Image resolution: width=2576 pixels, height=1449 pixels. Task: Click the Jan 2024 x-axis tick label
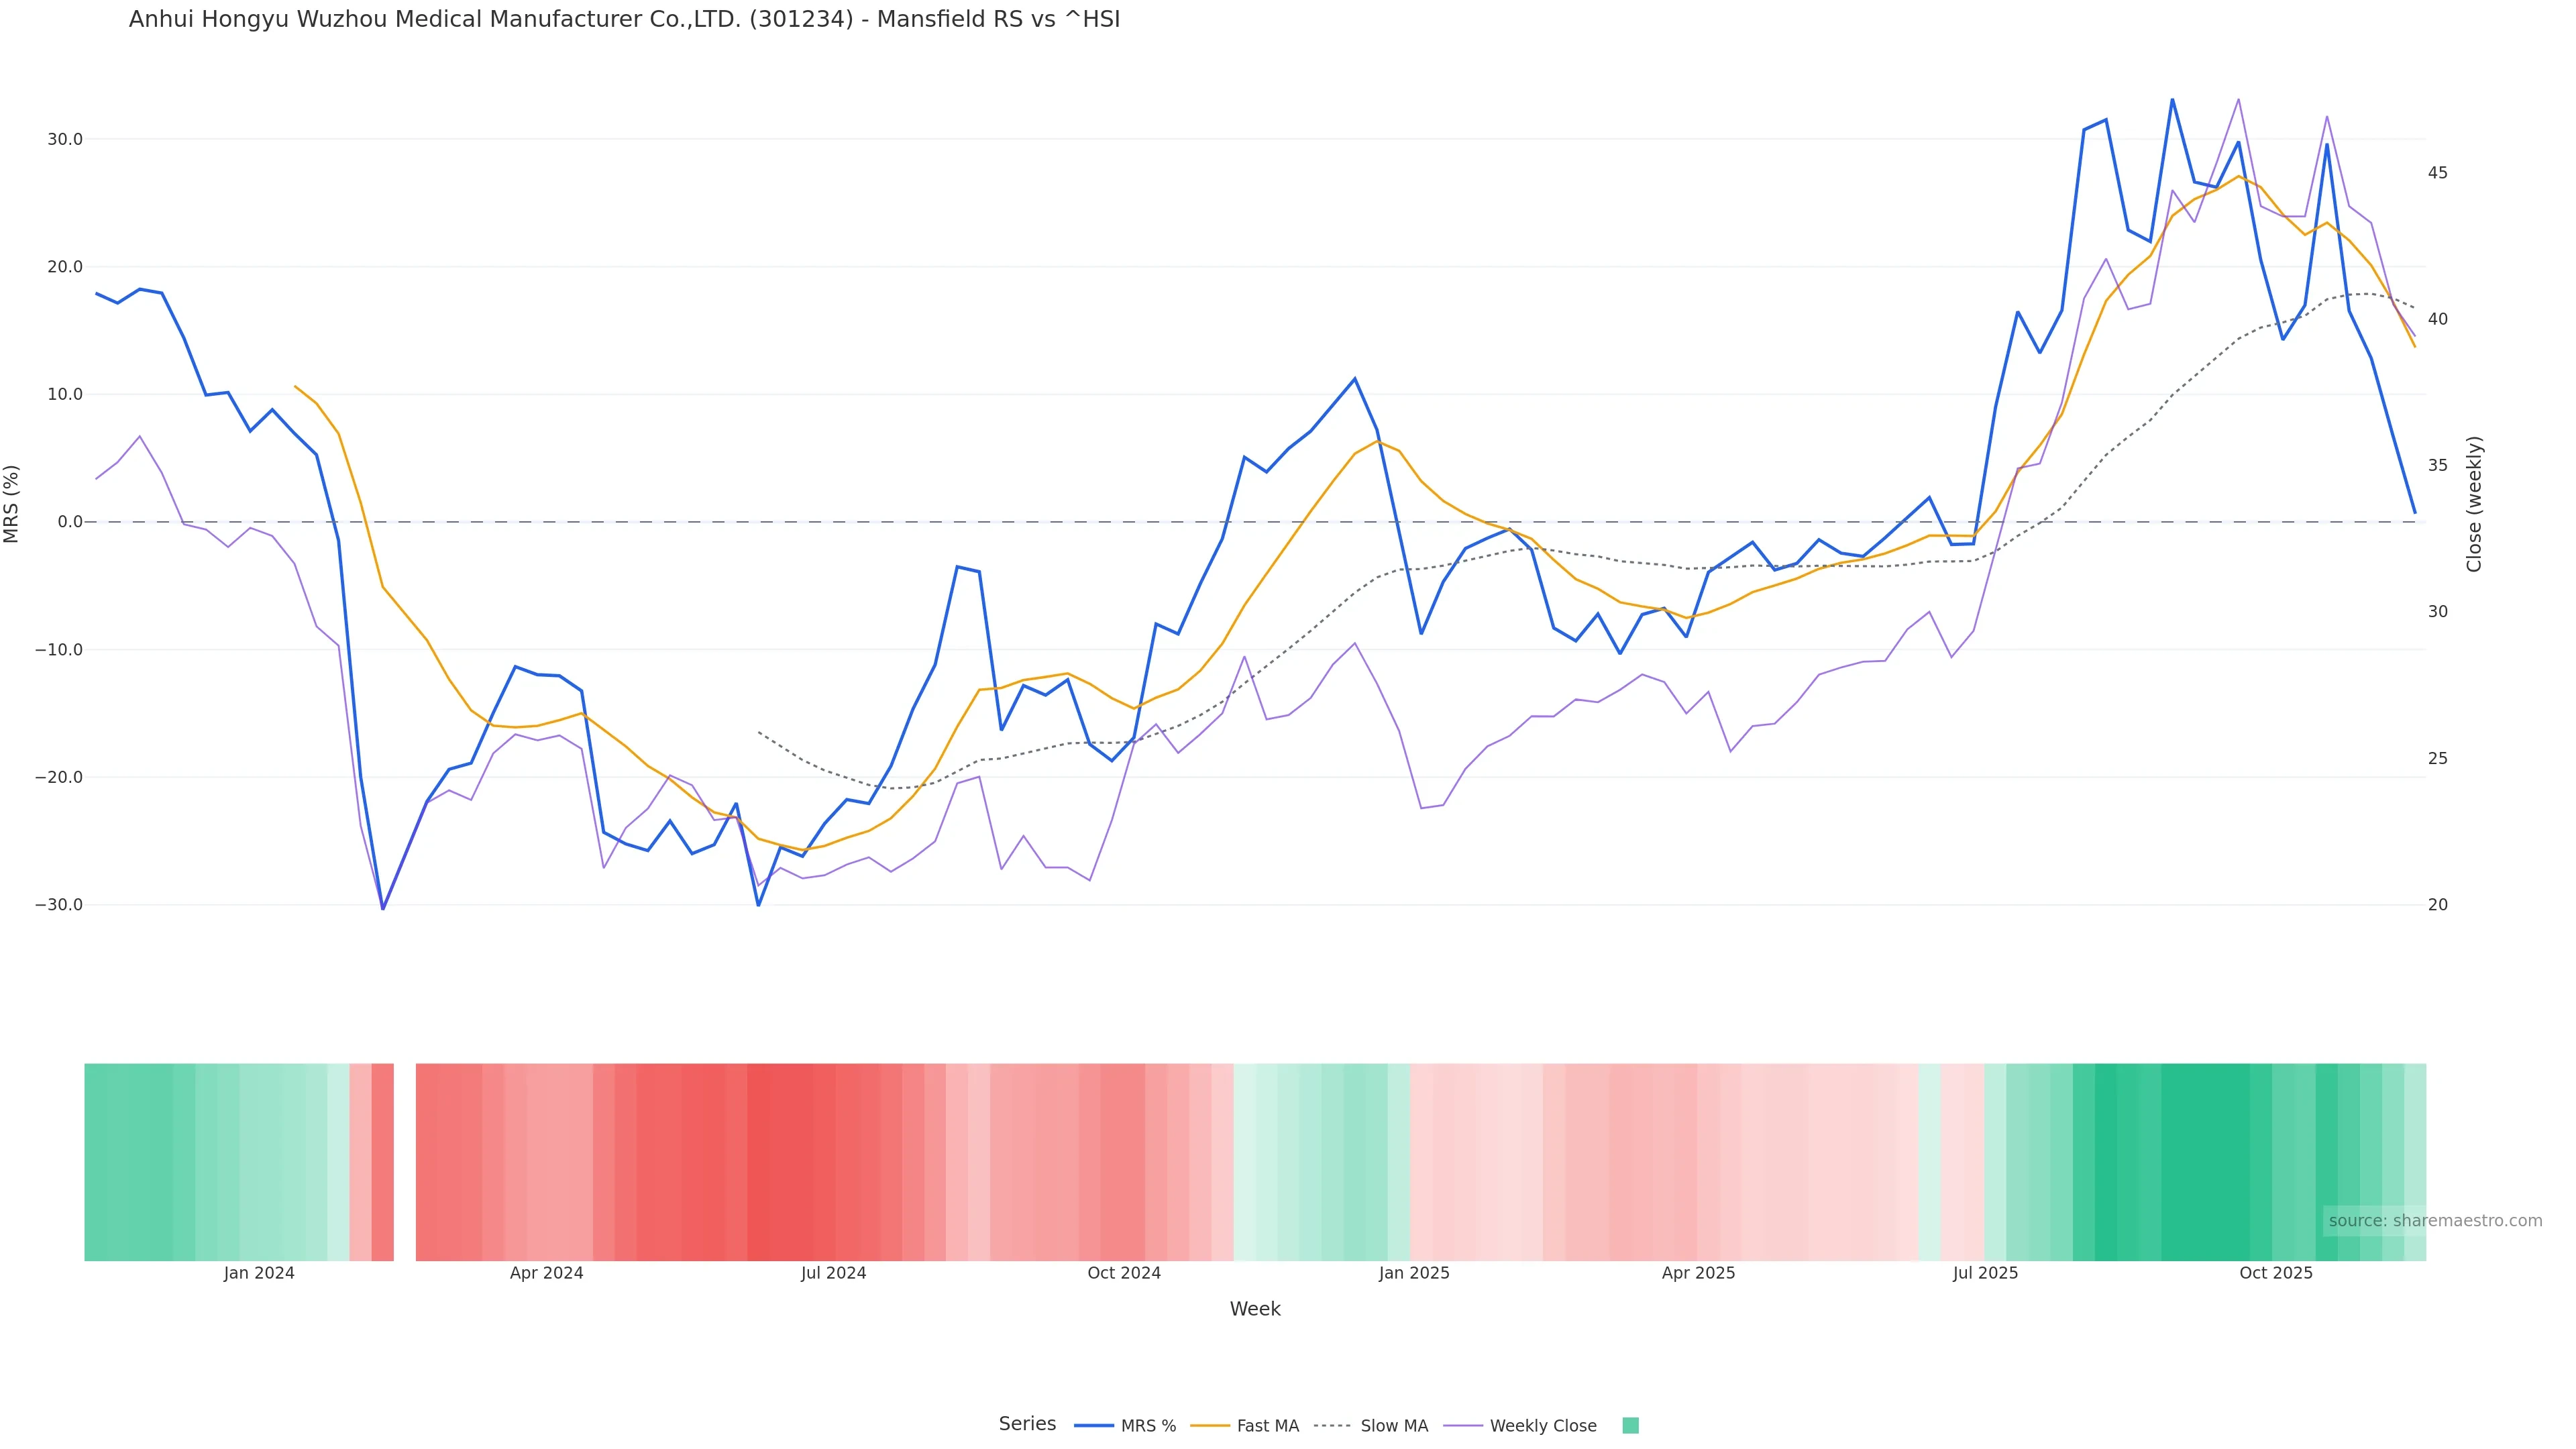click(x=259, y=1273)
